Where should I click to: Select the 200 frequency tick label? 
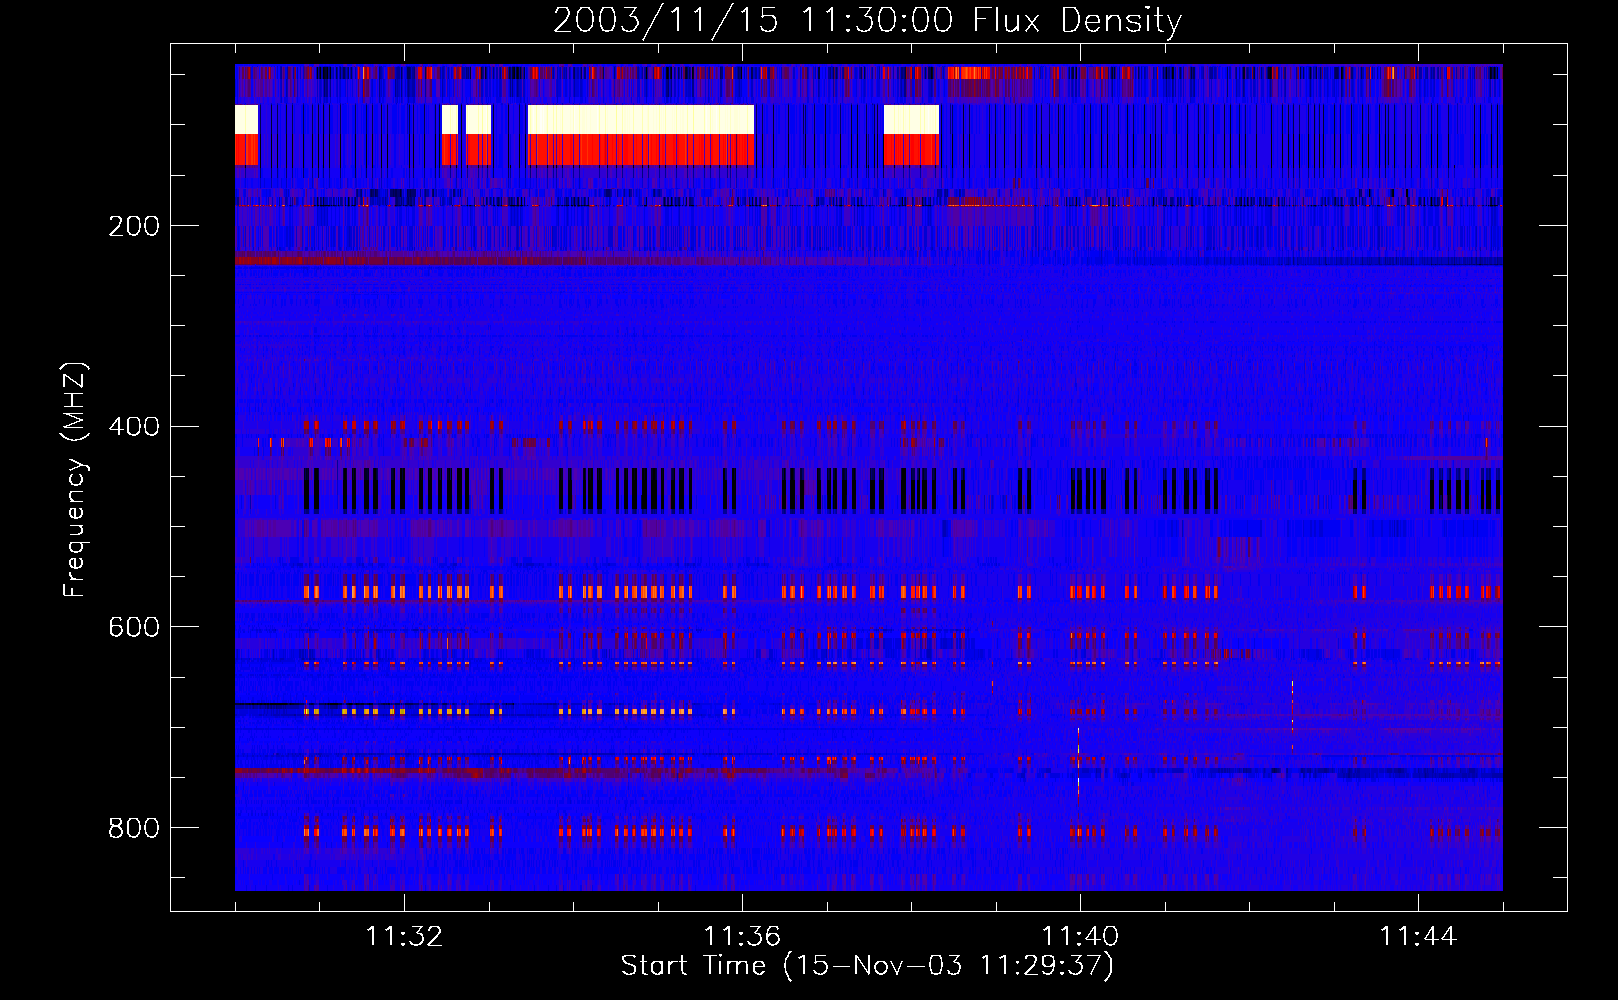(x=134, y=226)
